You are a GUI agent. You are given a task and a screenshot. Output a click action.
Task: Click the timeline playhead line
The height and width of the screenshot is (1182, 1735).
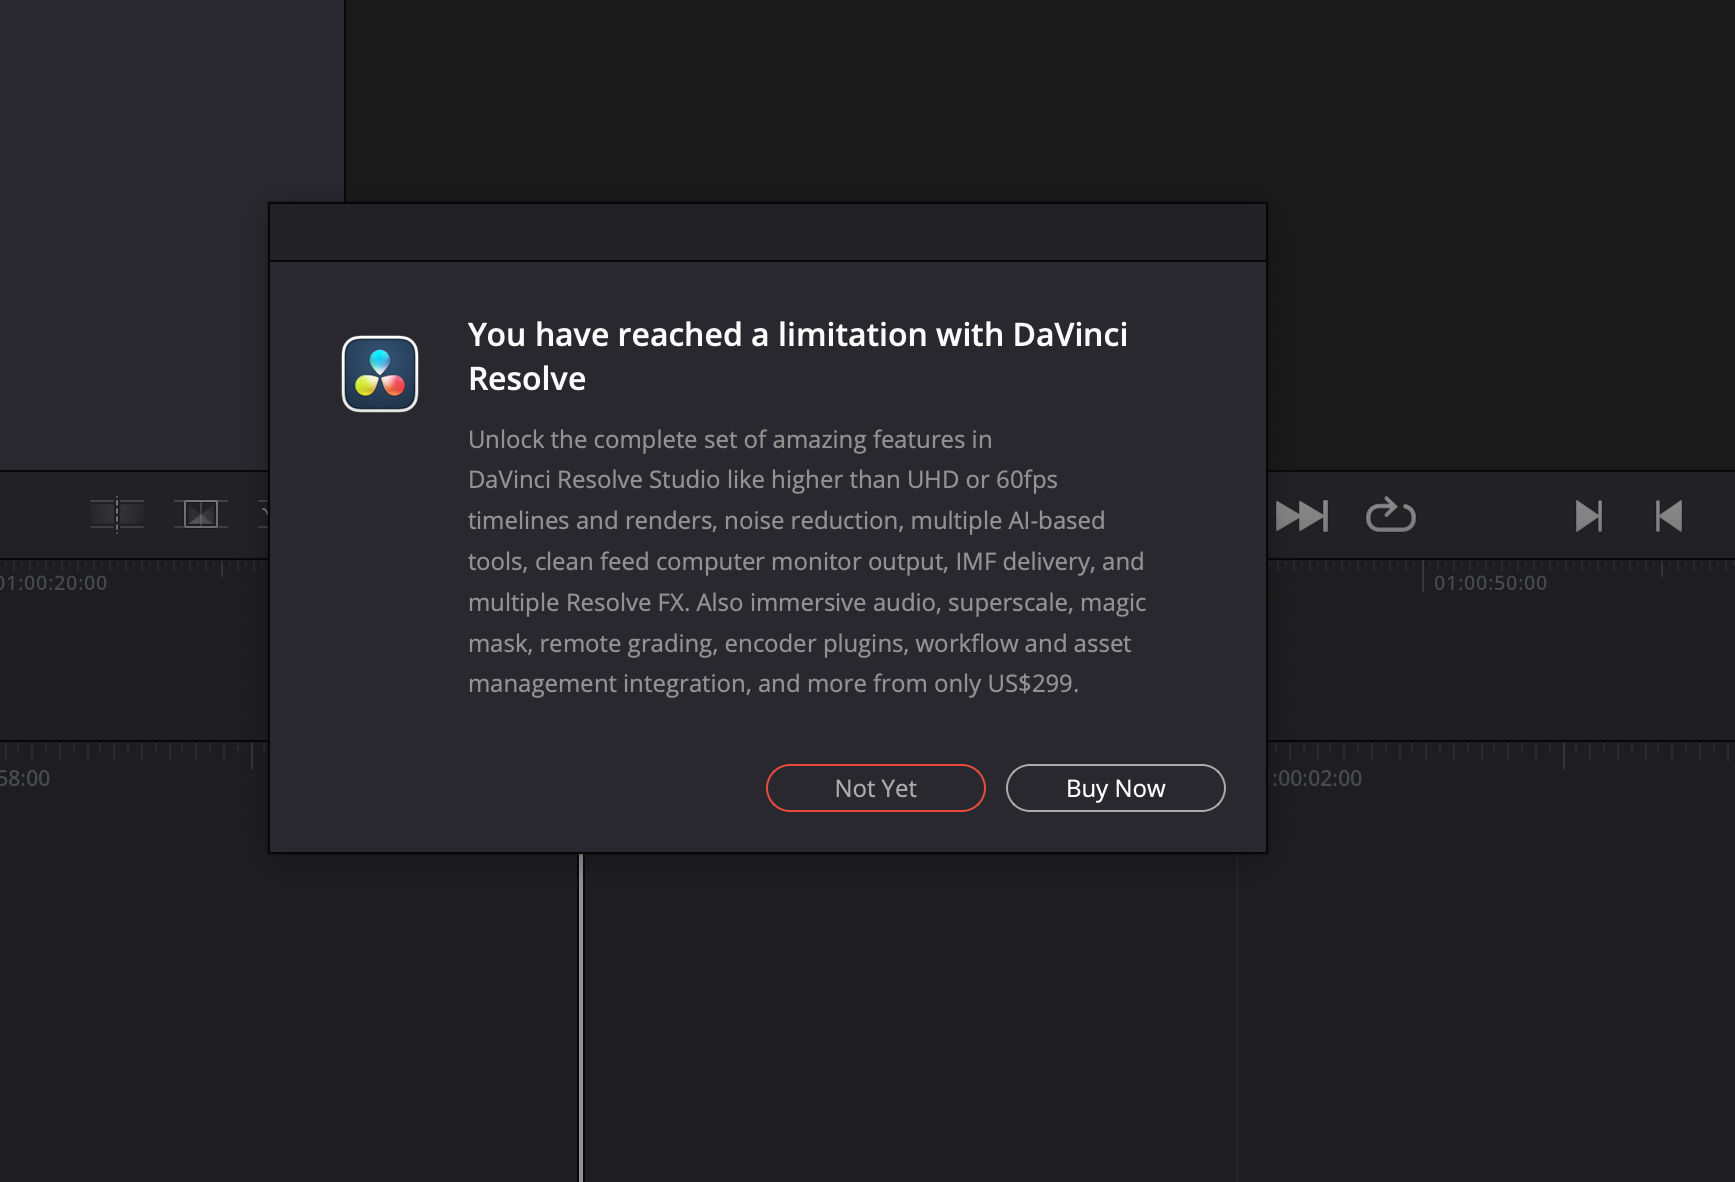pos(581,1017)
